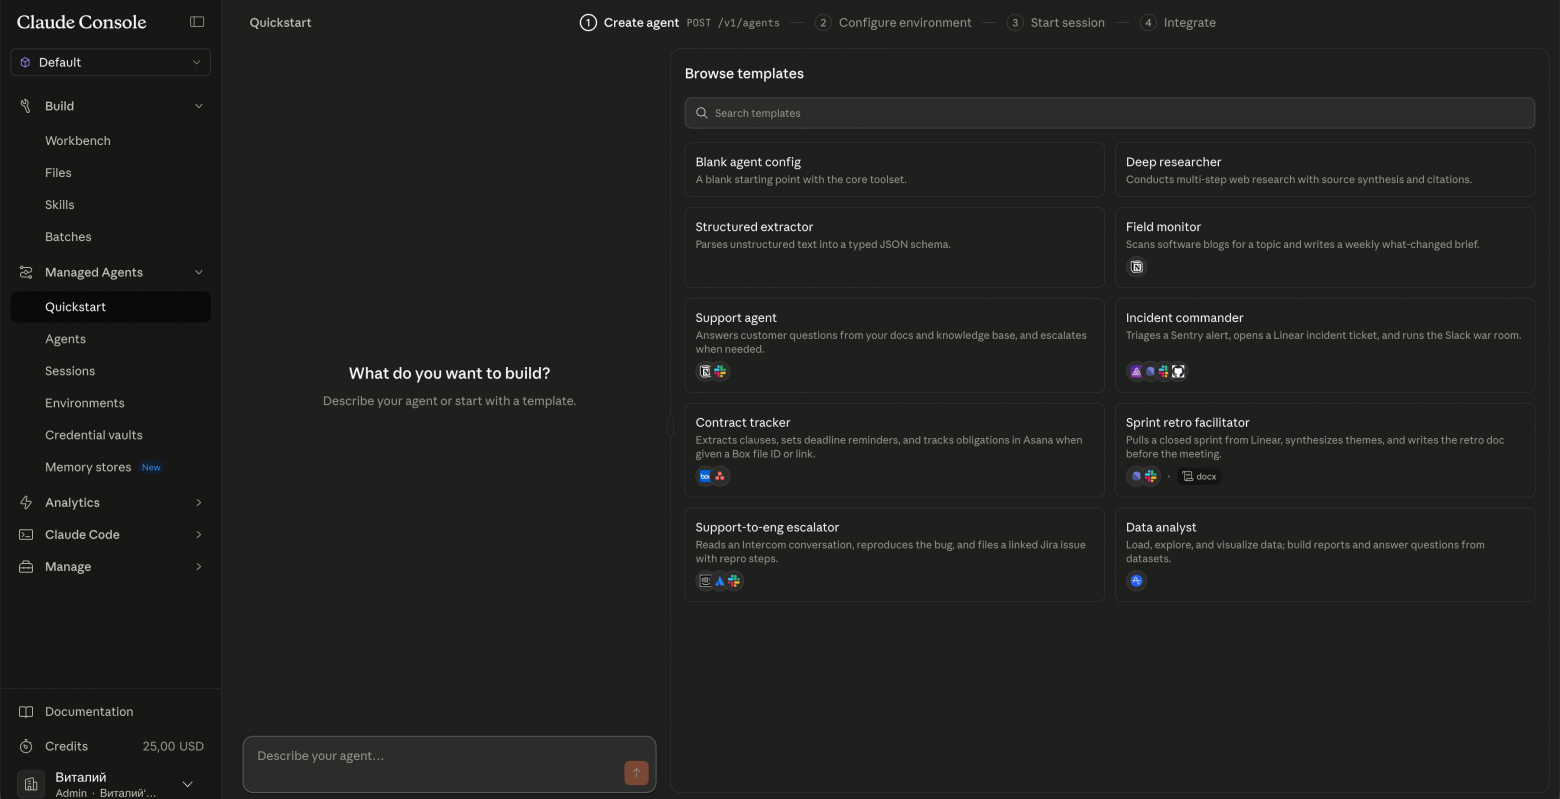
Task: Click the Notion icon on Field monitor card
Action: (1136, 267)
